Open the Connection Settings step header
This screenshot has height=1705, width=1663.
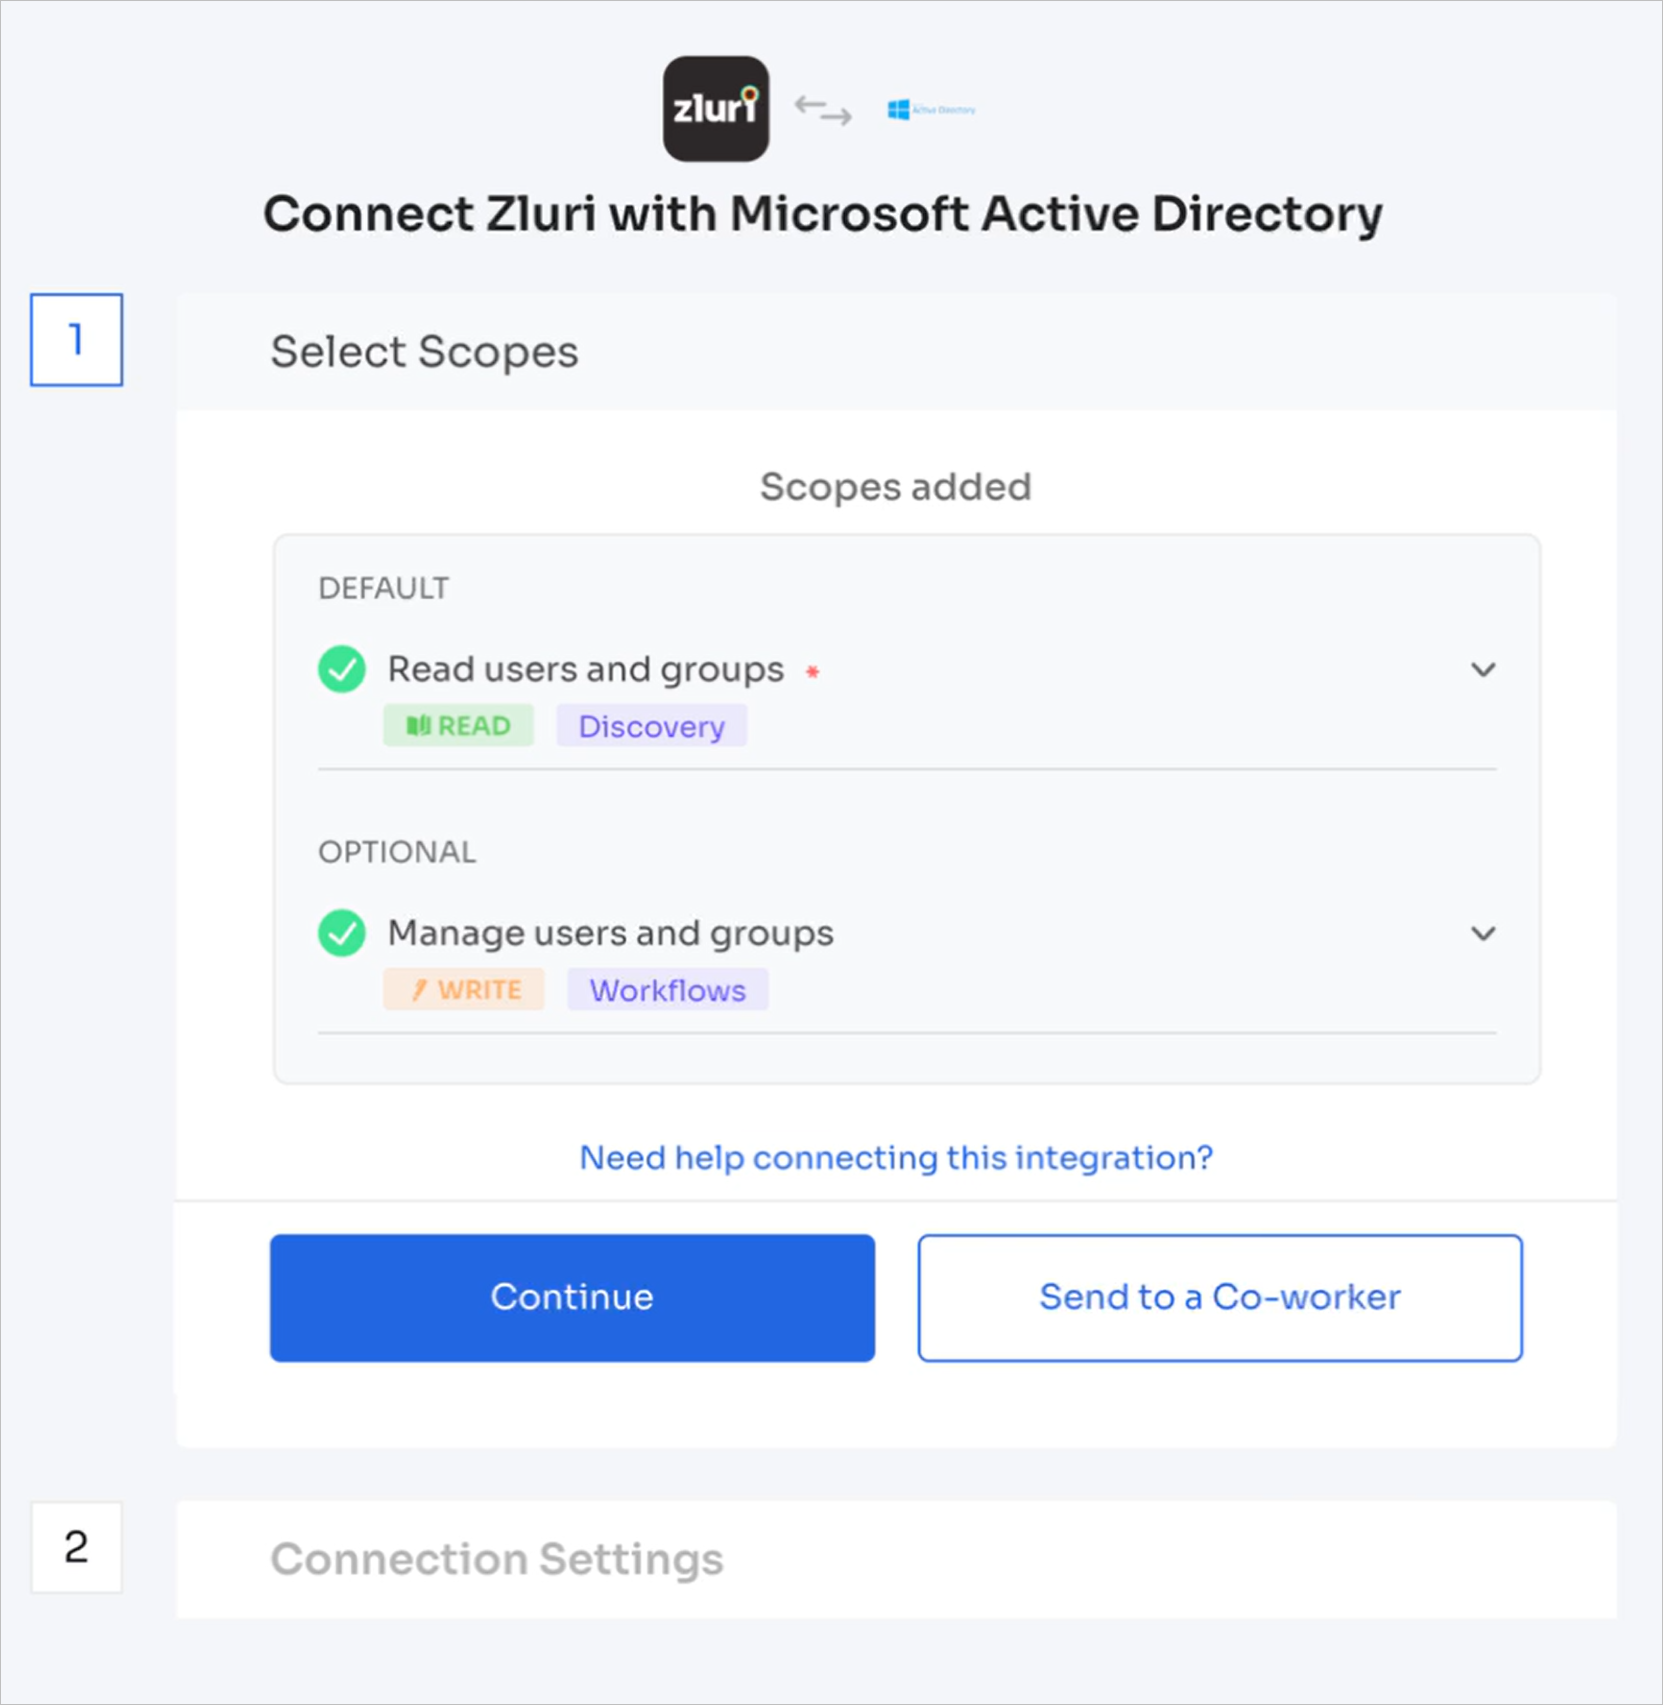[x=896, y=1558]
